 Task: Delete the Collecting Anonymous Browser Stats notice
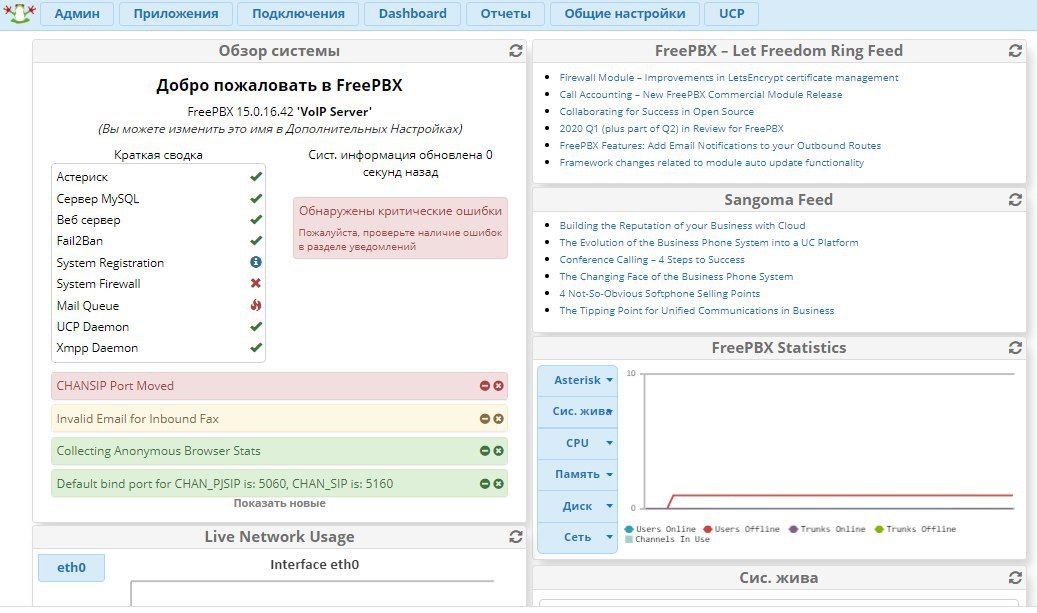click(x=499, y=450)
